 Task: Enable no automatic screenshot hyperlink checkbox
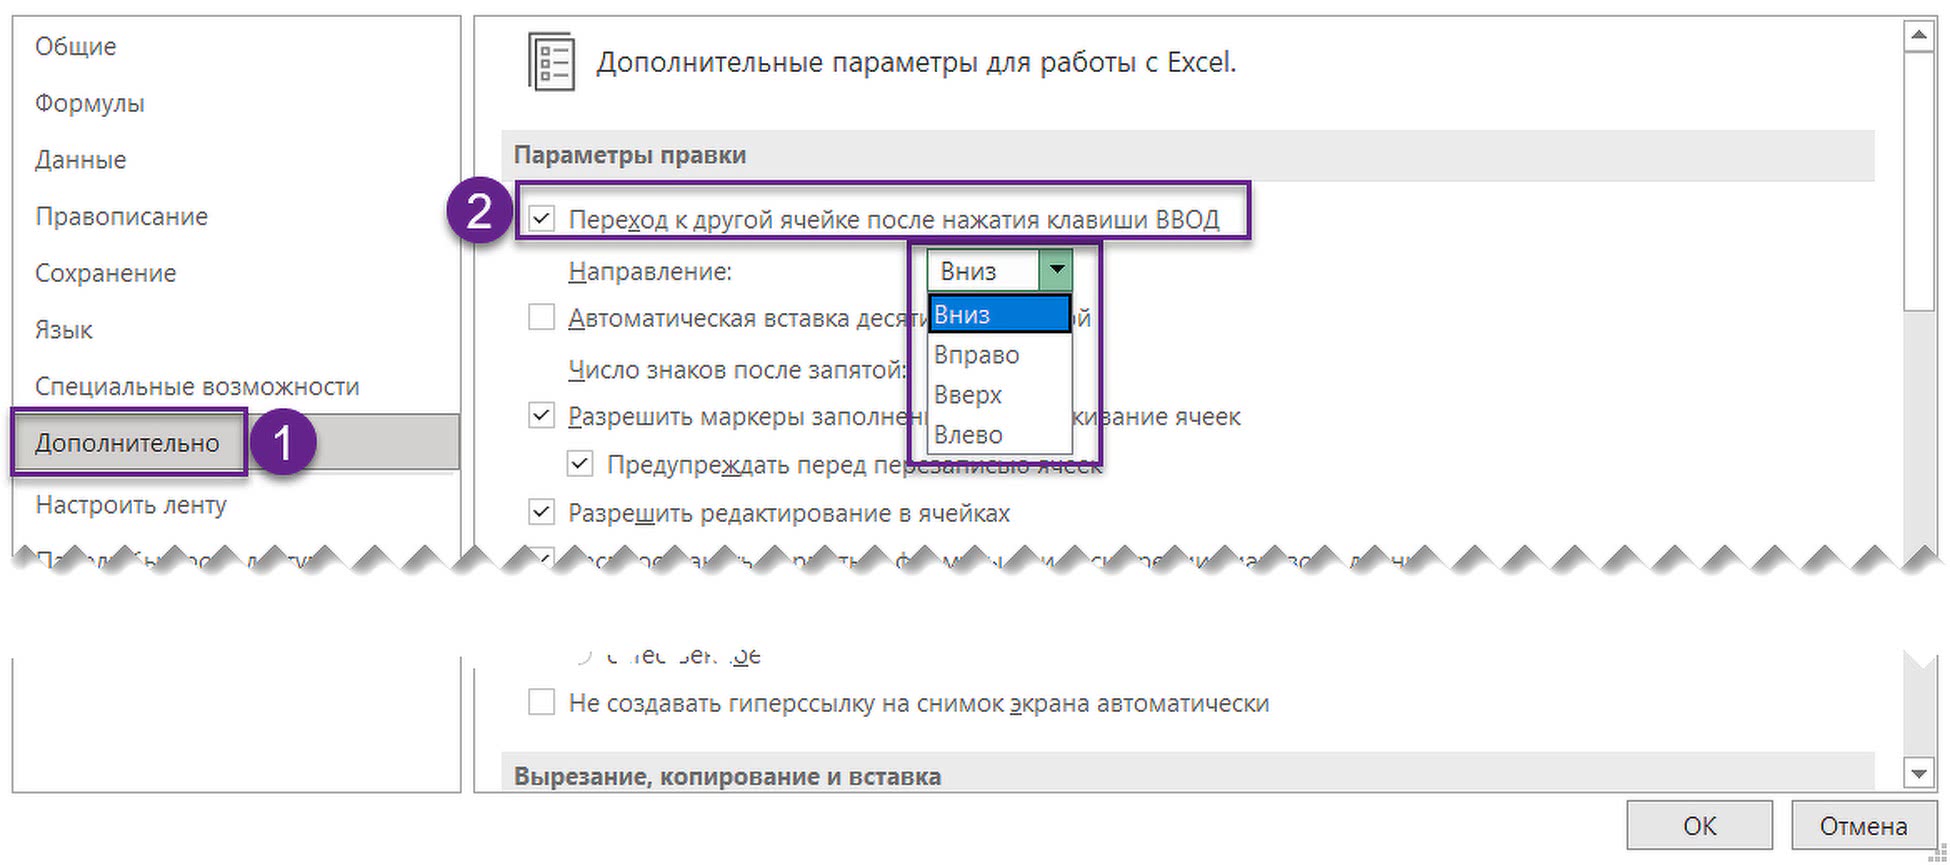542,703
